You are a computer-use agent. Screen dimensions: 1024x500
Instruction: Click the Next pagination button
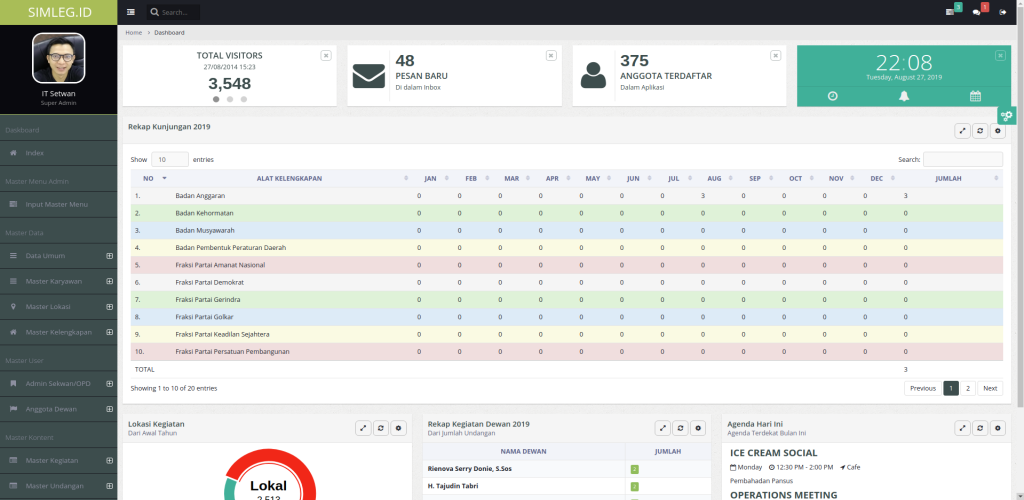tap(990, 388)
